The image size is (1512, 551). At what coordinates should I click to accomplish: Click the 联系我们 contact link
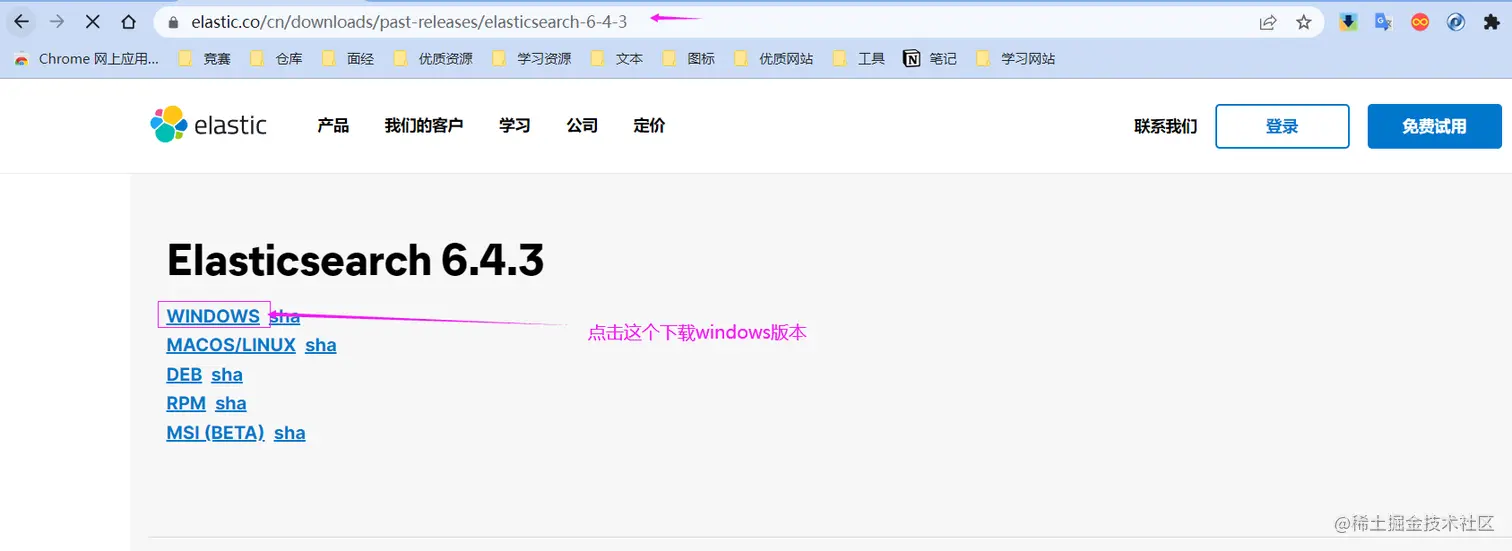pos(1165,127)
